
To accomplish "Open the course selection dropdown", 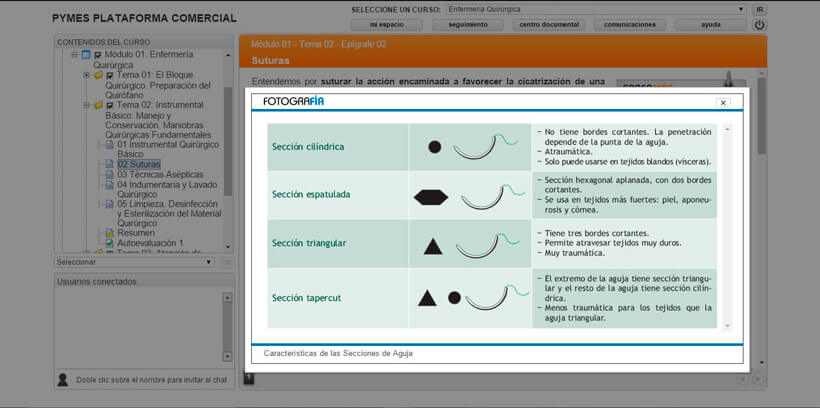I will (x=596, y=9).
